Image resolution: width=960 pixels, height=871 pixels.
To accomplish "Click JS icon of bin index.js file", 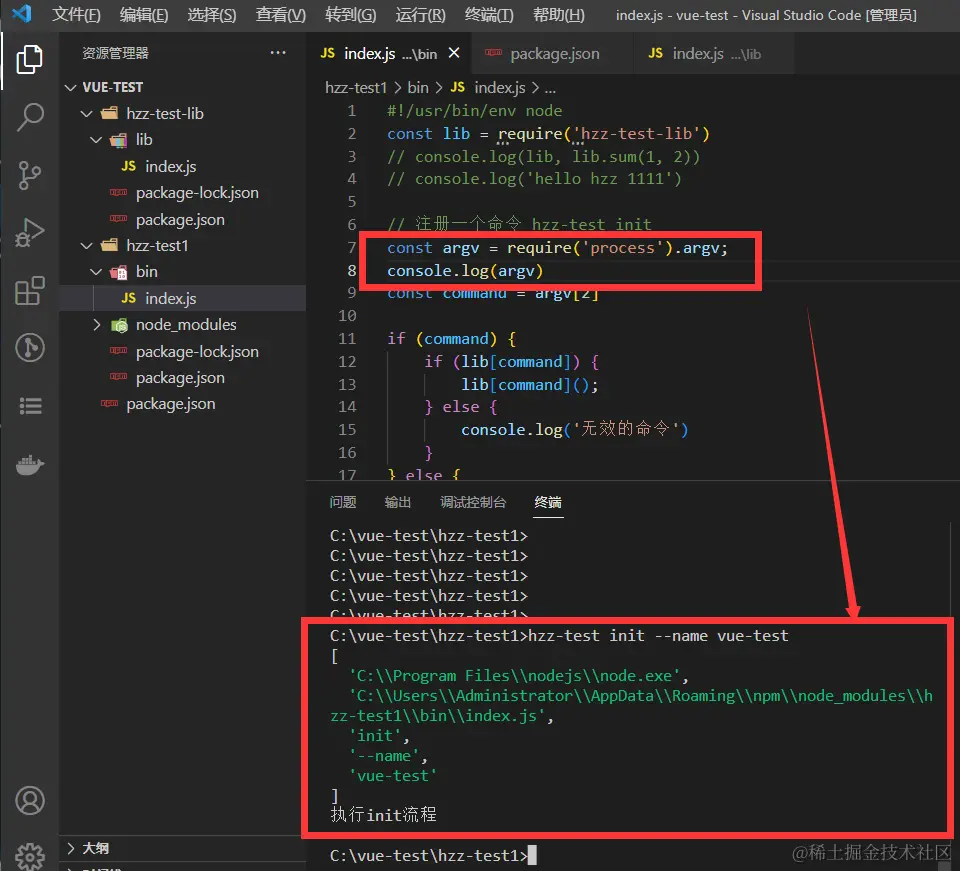I will 128,298.
